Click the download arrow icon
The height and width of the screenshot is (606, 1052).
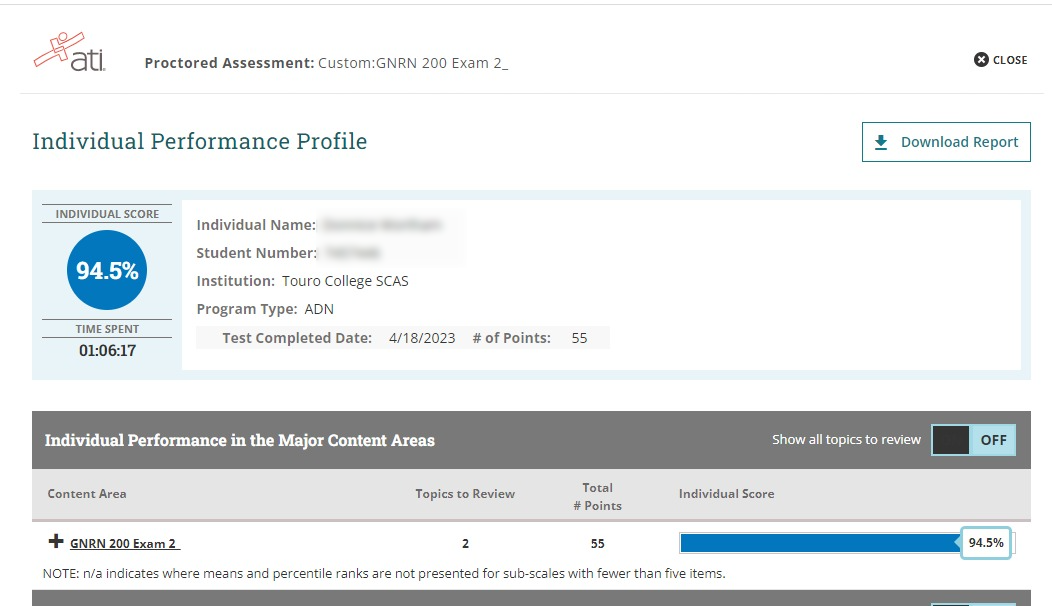coord(881,142)
